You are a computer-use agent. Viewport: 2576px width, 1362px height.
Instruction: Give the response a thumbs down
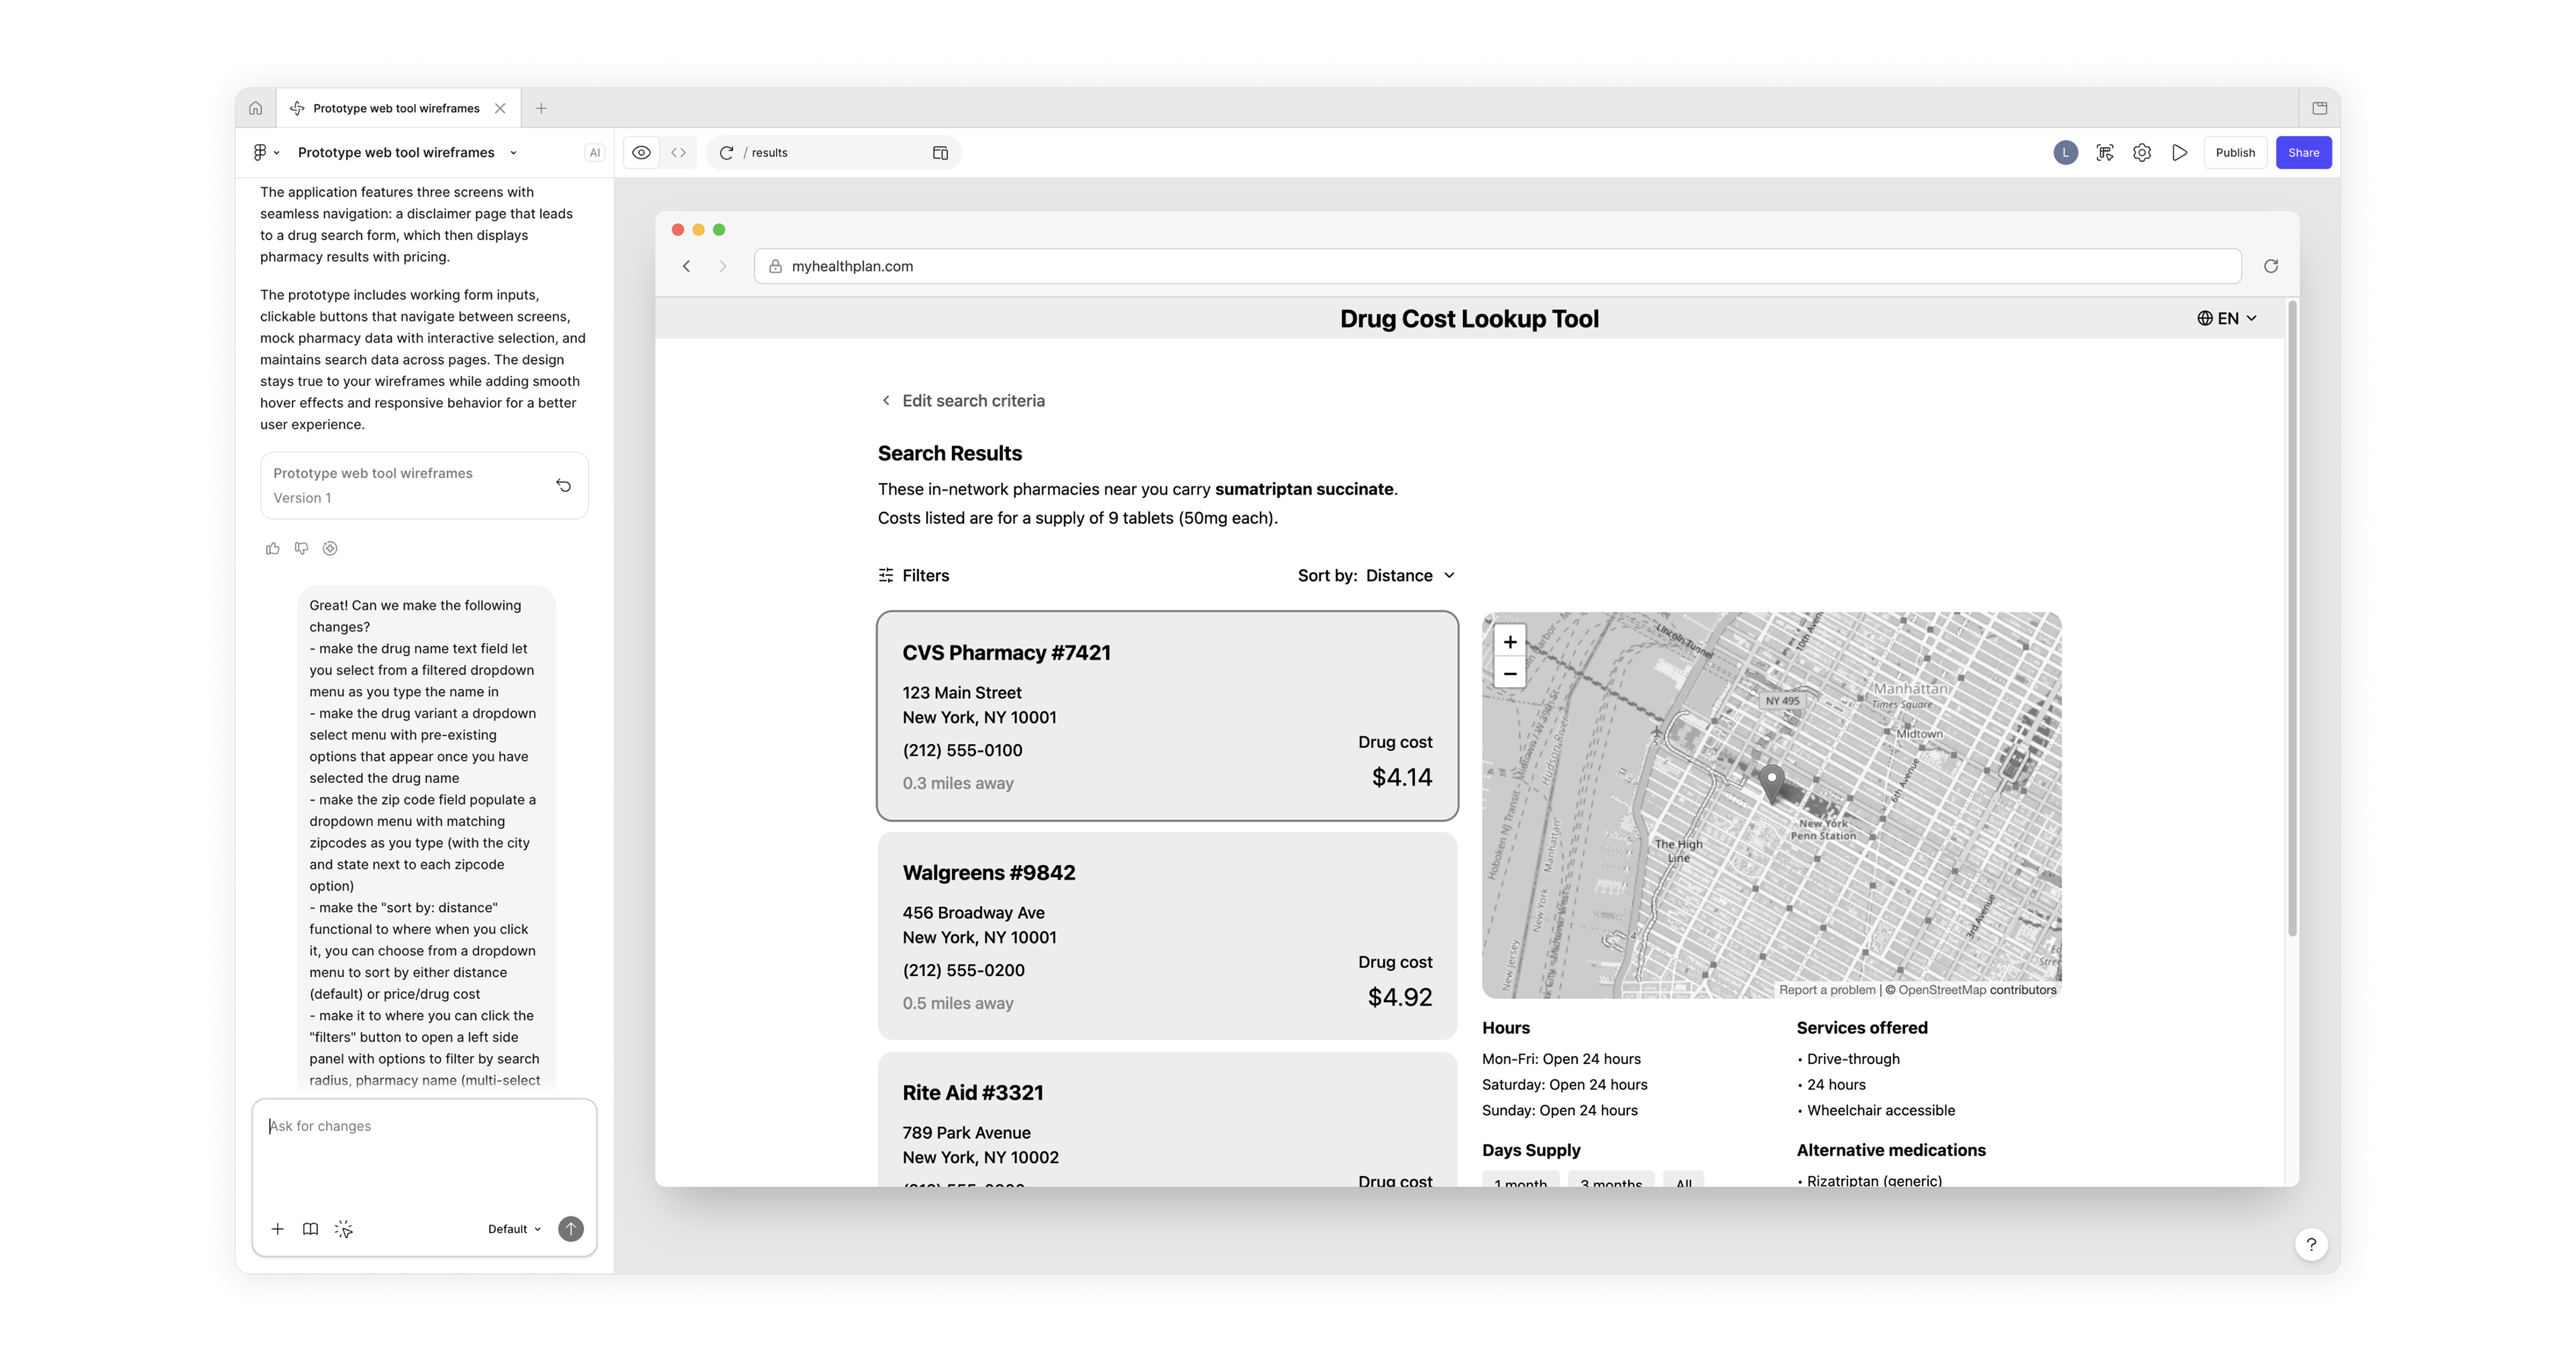301,548
